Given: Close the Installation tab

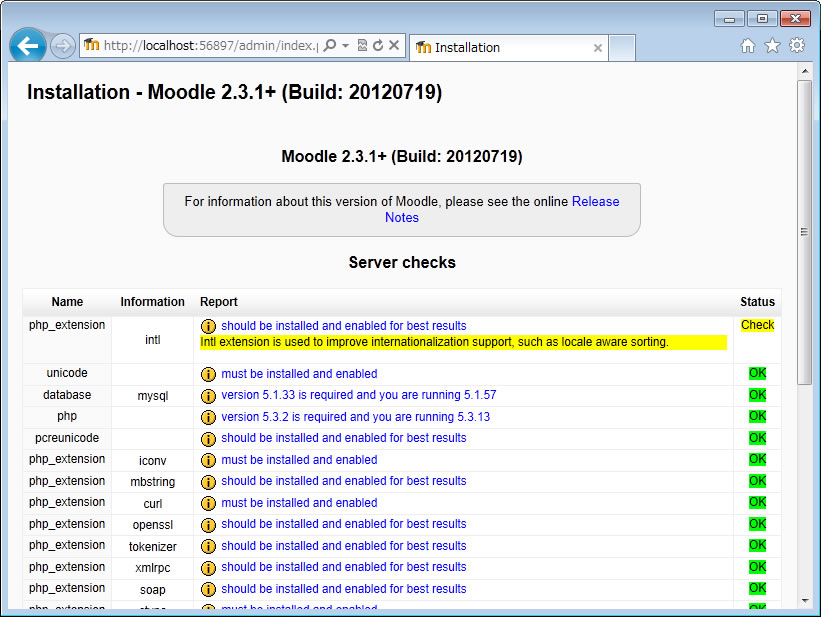Looking at the screenshot, I should point(598,47).
